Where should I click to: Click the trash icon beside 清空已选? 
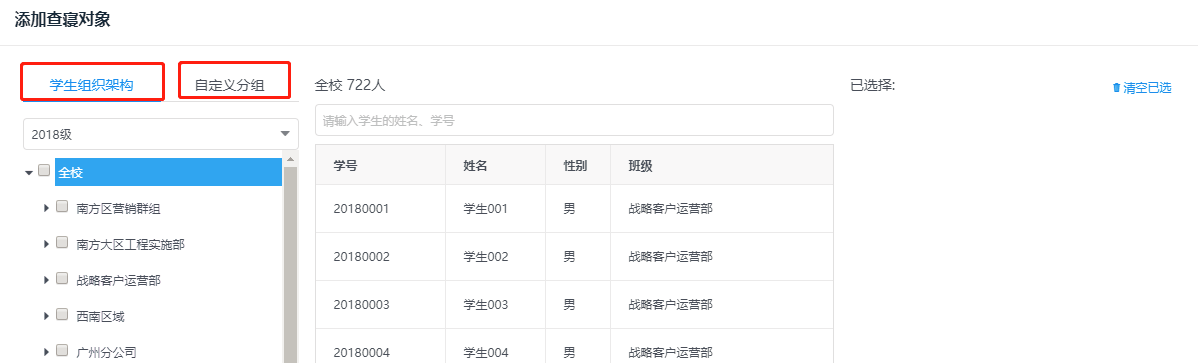click(x=1116, y=88)
